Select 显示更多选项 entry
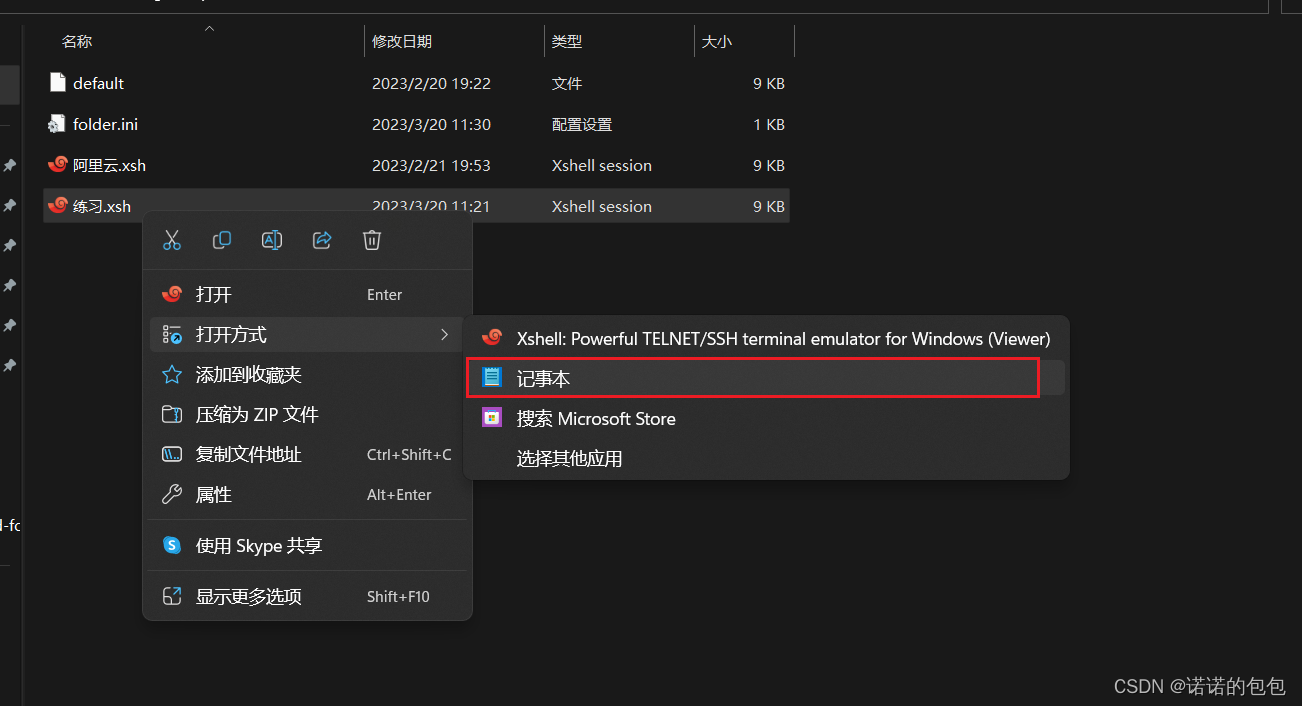Viewport: 1302px width, 706px height. (308, 596)
